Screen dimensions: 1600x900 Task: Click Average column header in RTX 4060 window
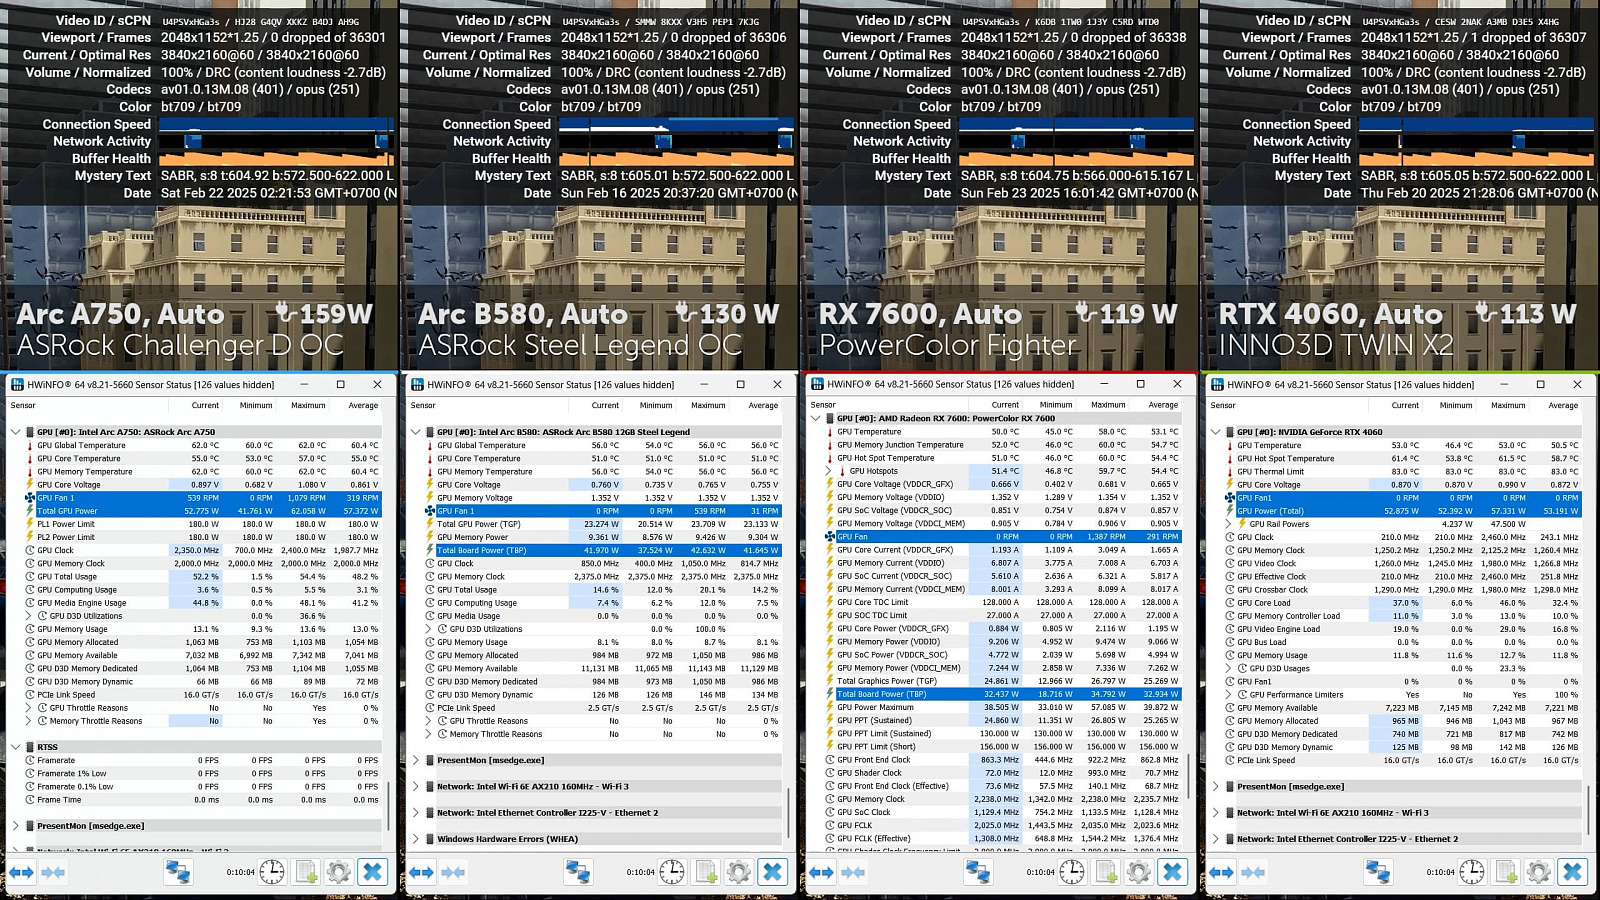pyautogui.click(x=1563, y=405)
